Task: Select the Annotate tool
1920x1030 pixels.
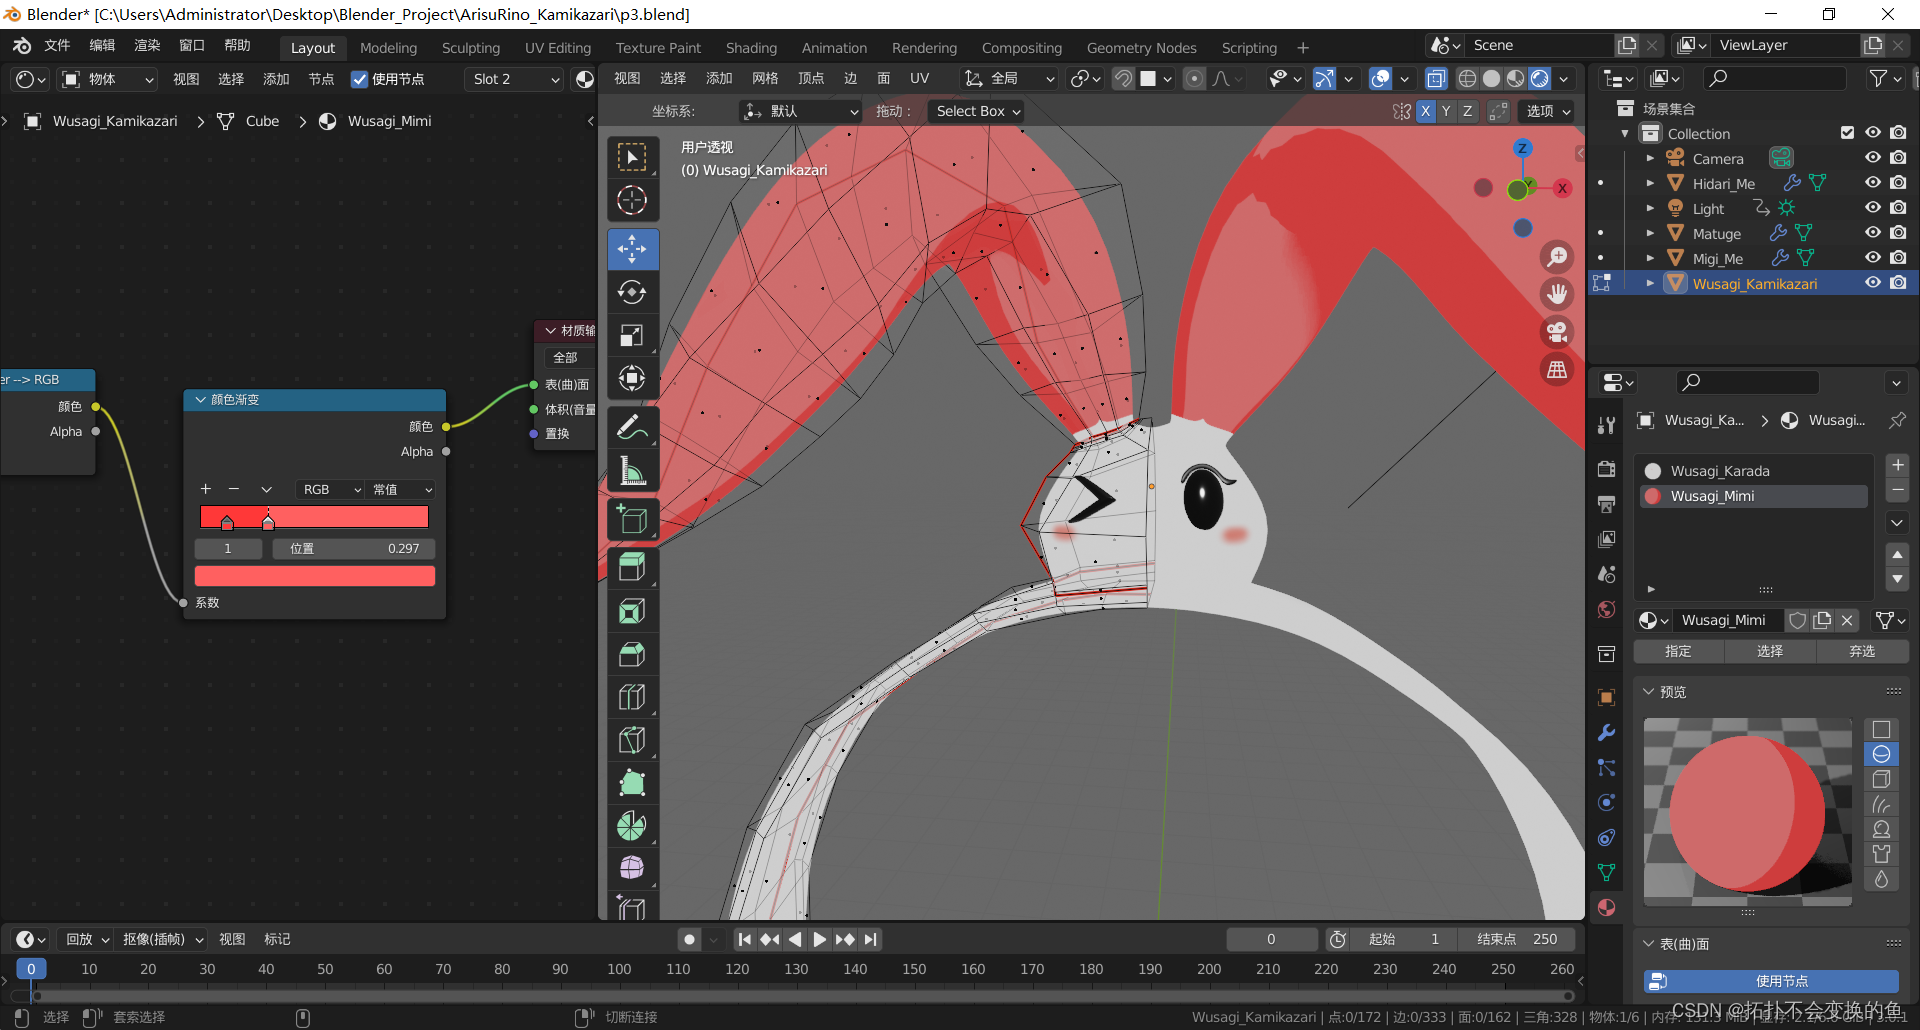Action: pos(632,428)
